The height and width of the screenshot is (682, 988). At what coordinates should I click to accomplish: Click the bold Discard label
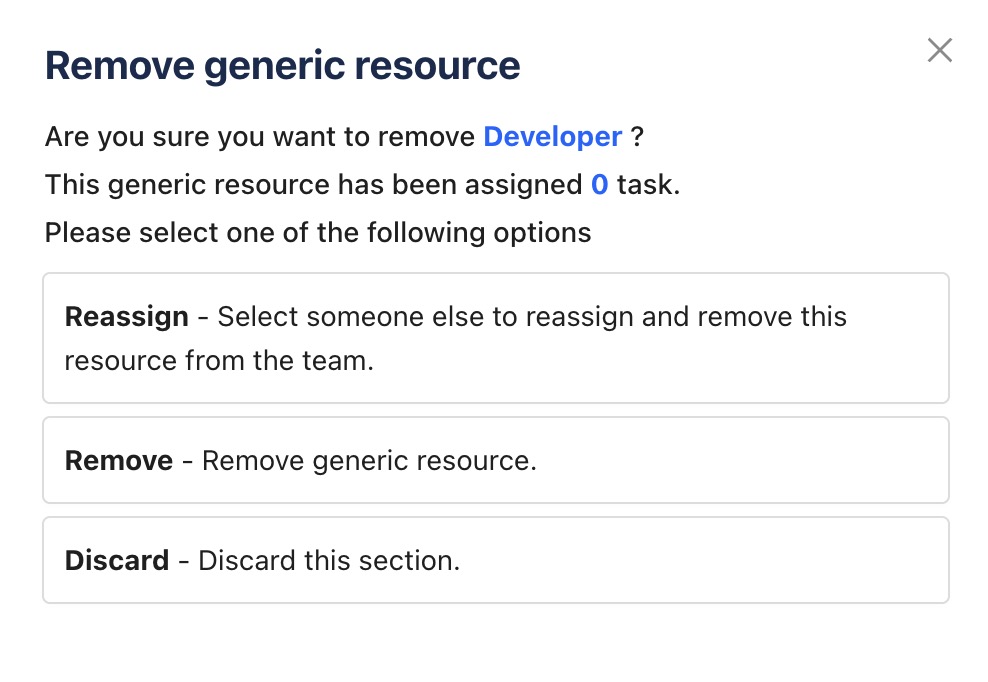tap(116, 560)
